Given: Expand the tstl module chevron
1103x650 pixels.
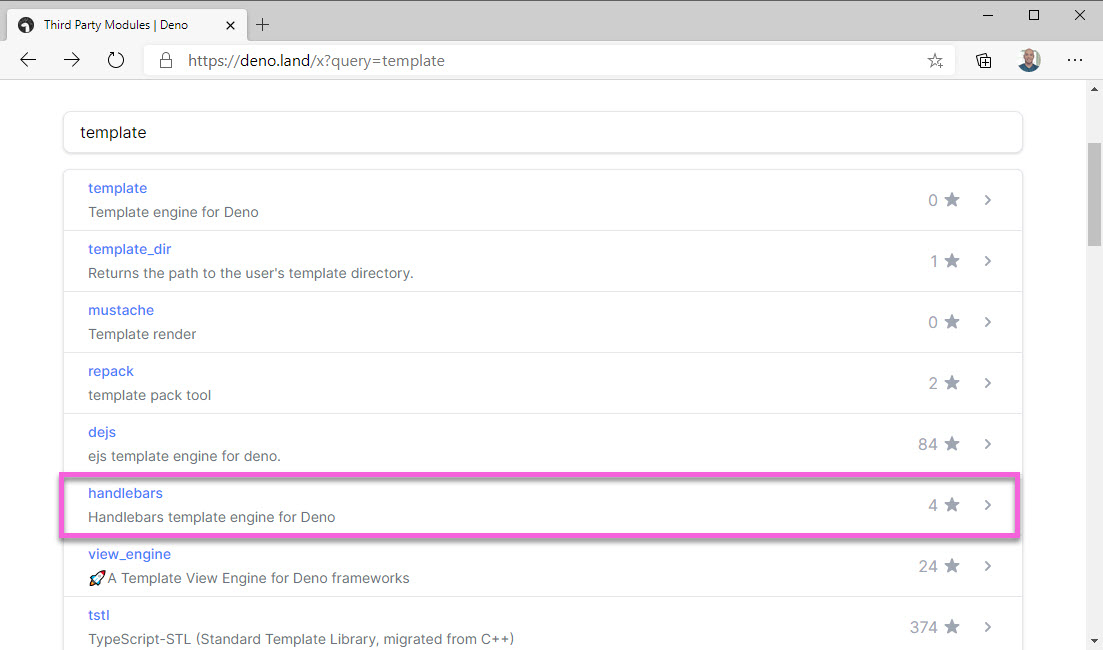Looking at the screenshot, I should coord(987,627).
